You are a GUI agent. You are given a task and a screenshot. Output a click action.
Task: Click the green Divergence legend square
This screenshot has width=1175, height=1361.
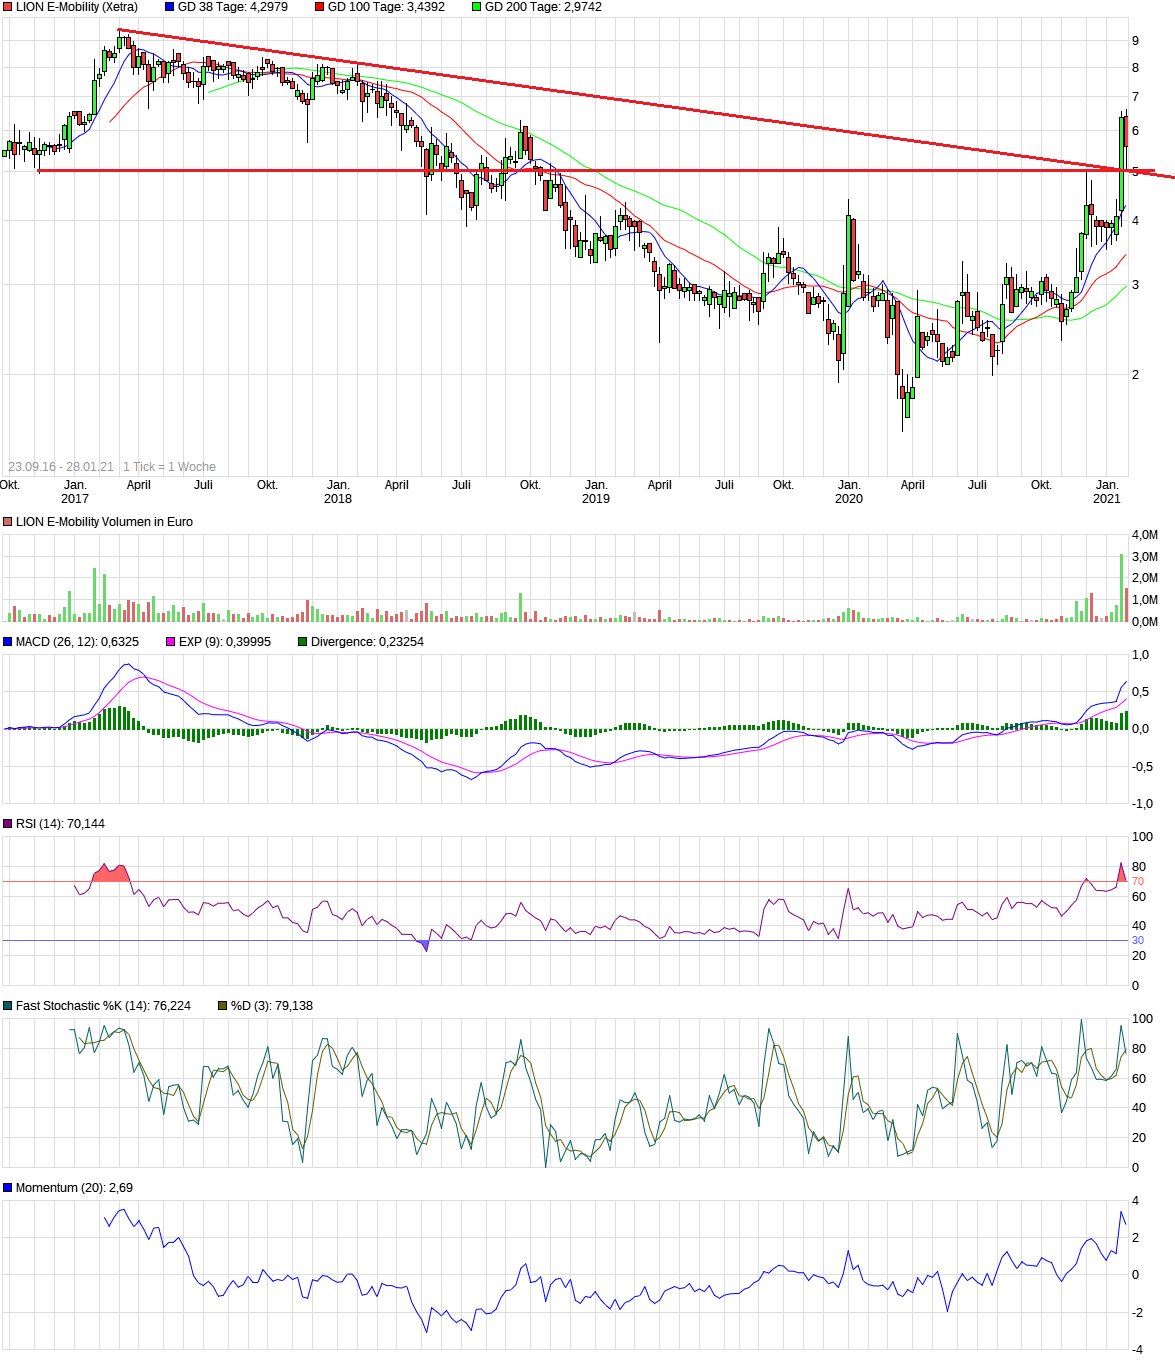point(303,642)
